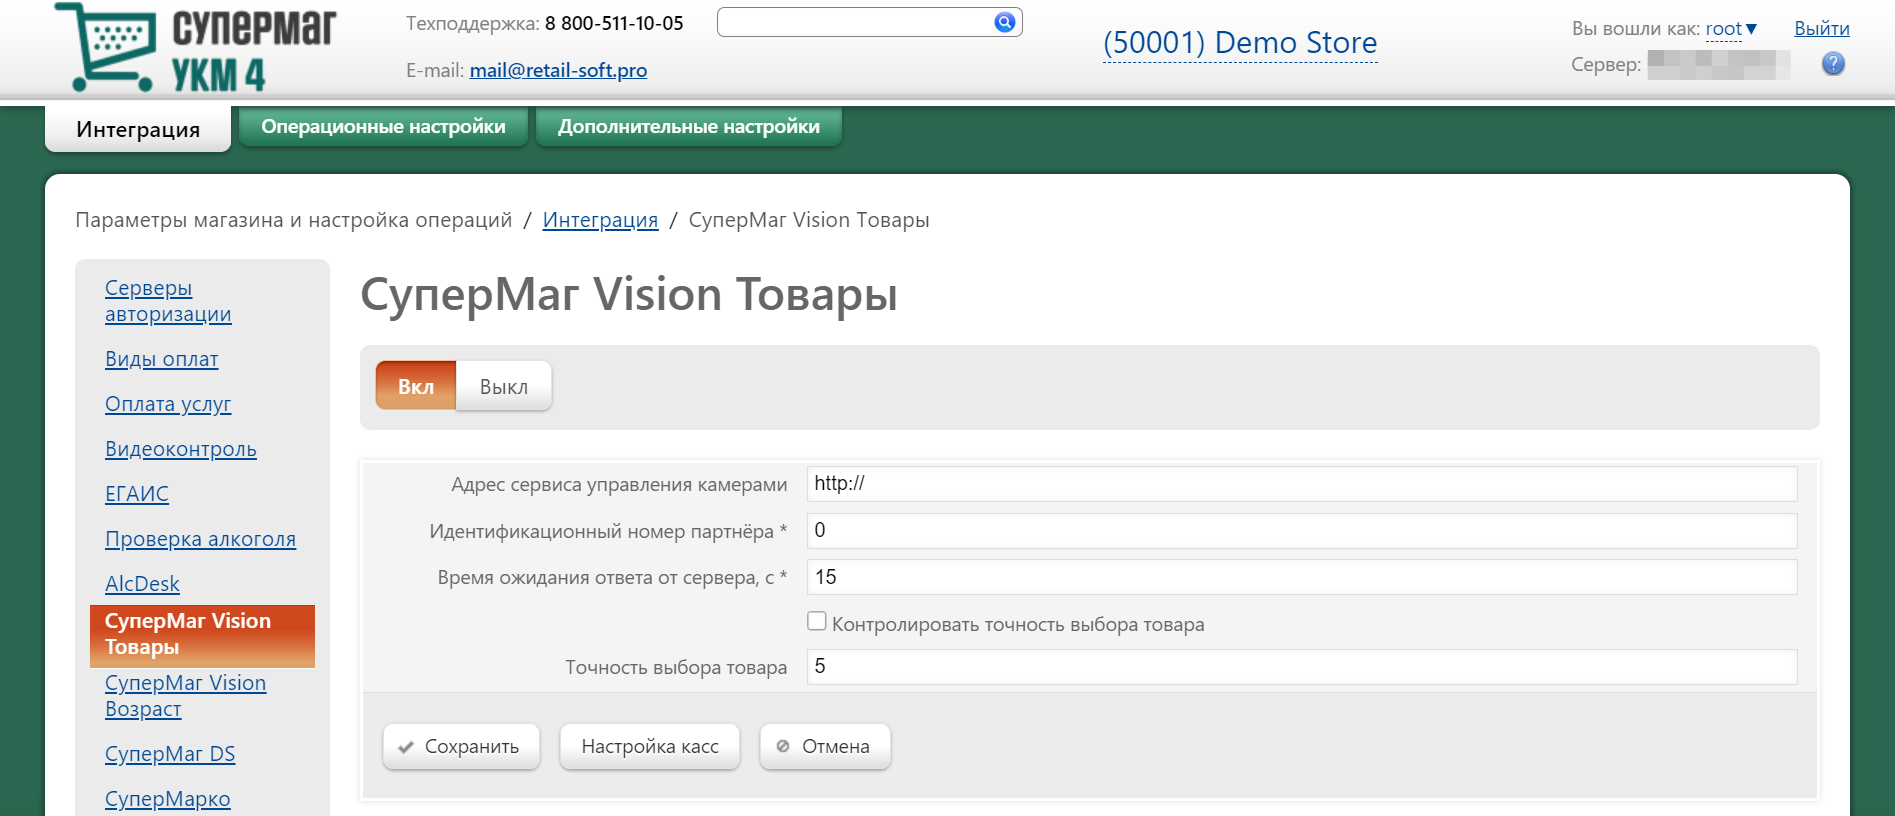Log out using the Выйти link
1895x816 pixels.
tap(1821, 29)
